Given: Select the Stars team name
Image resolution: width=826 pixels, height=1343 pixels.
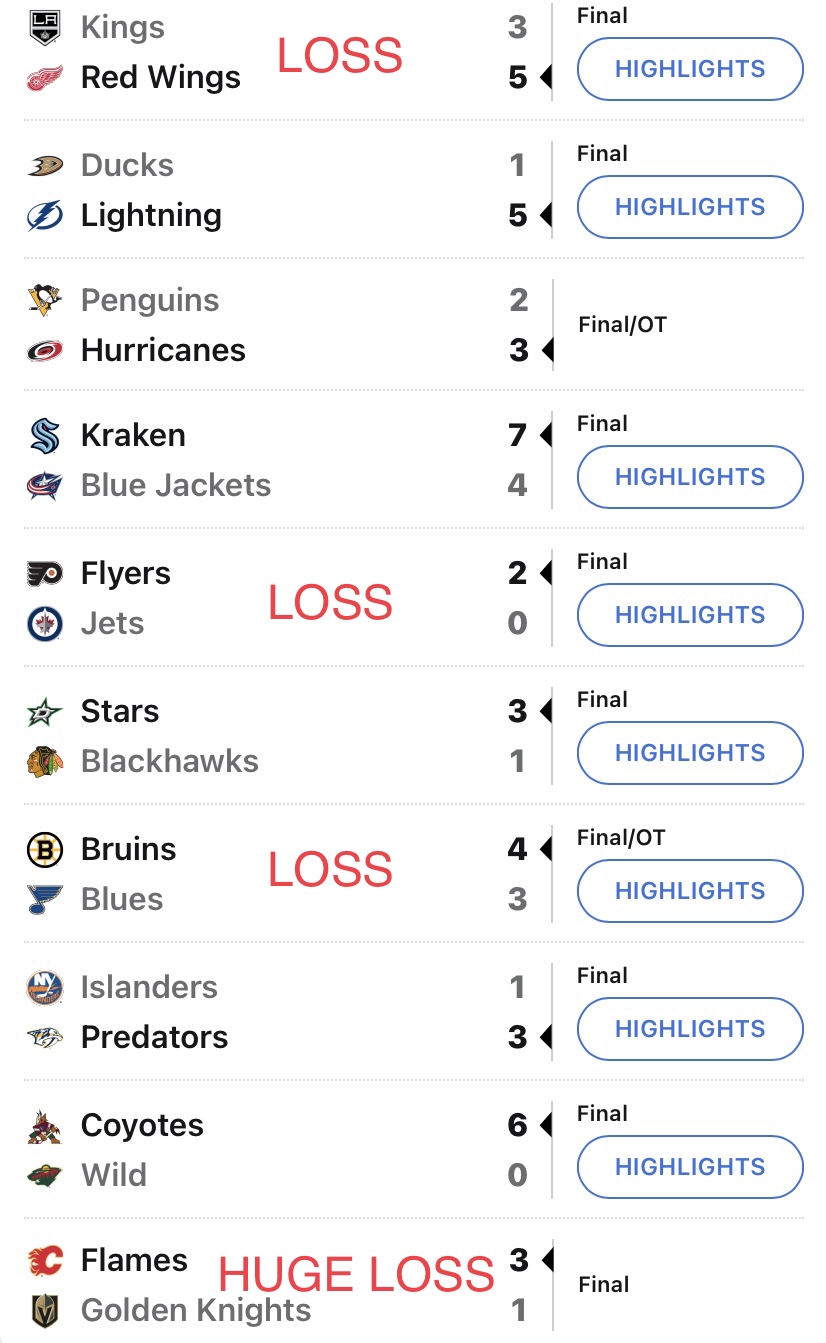Looking at the screenshot, I should [120, 711].
